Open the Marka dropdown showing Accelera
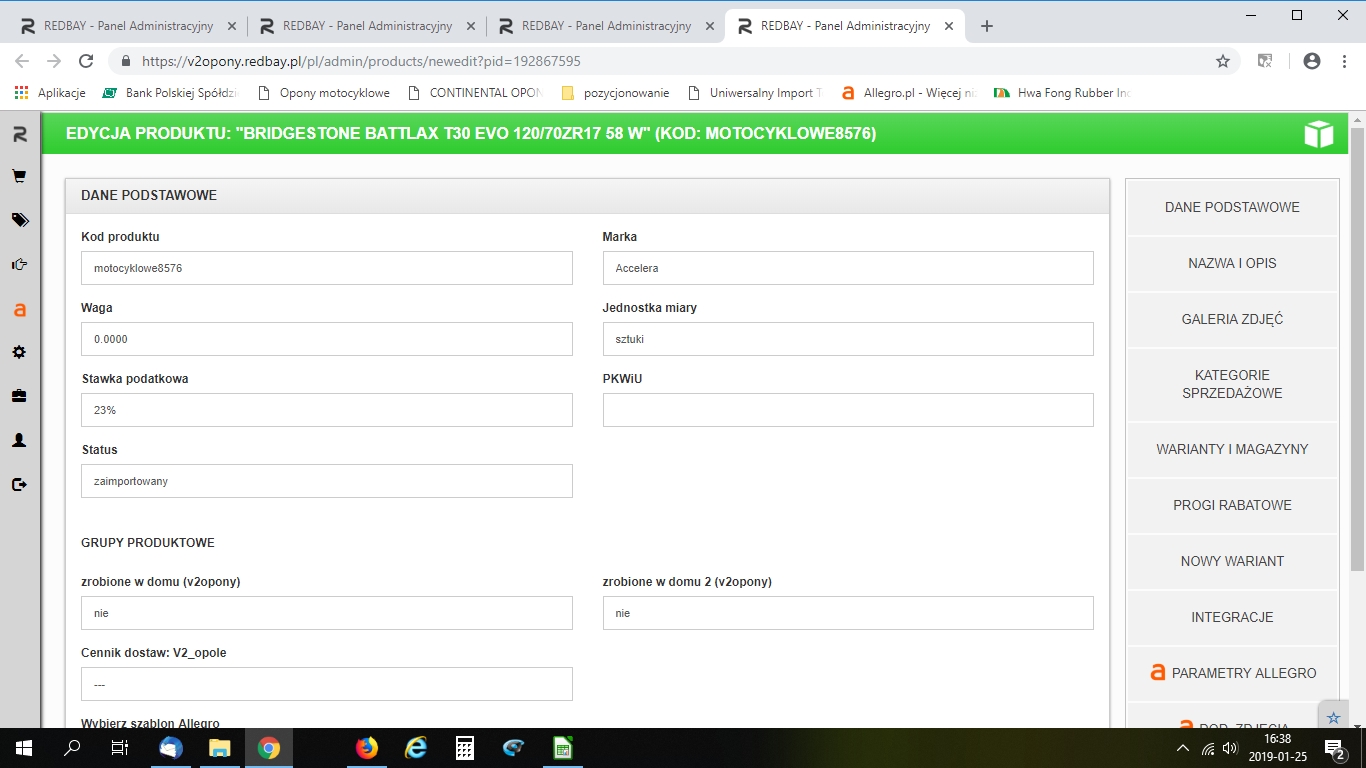Image resolution: width=1366 pixels, height=768 pixels. coord(847,268)
